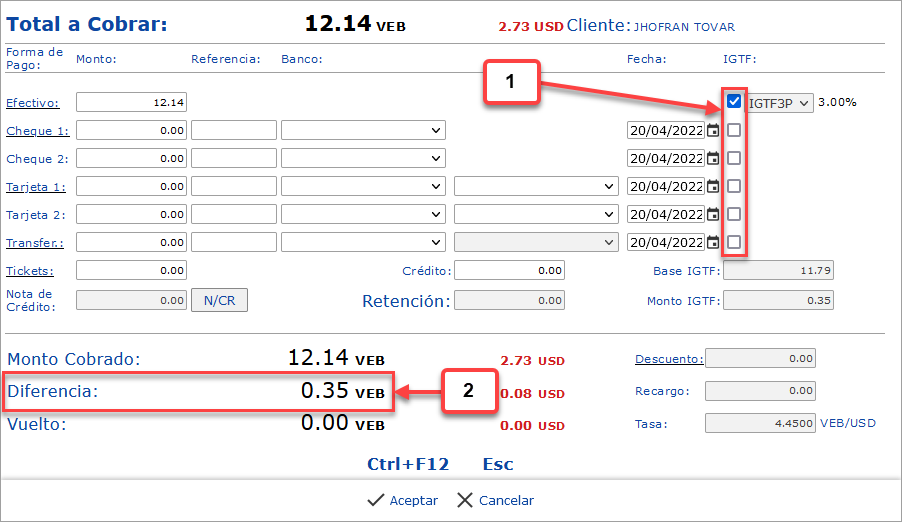
Task: Click the Nota de Crédito amount field
Action: click(131, 300)
